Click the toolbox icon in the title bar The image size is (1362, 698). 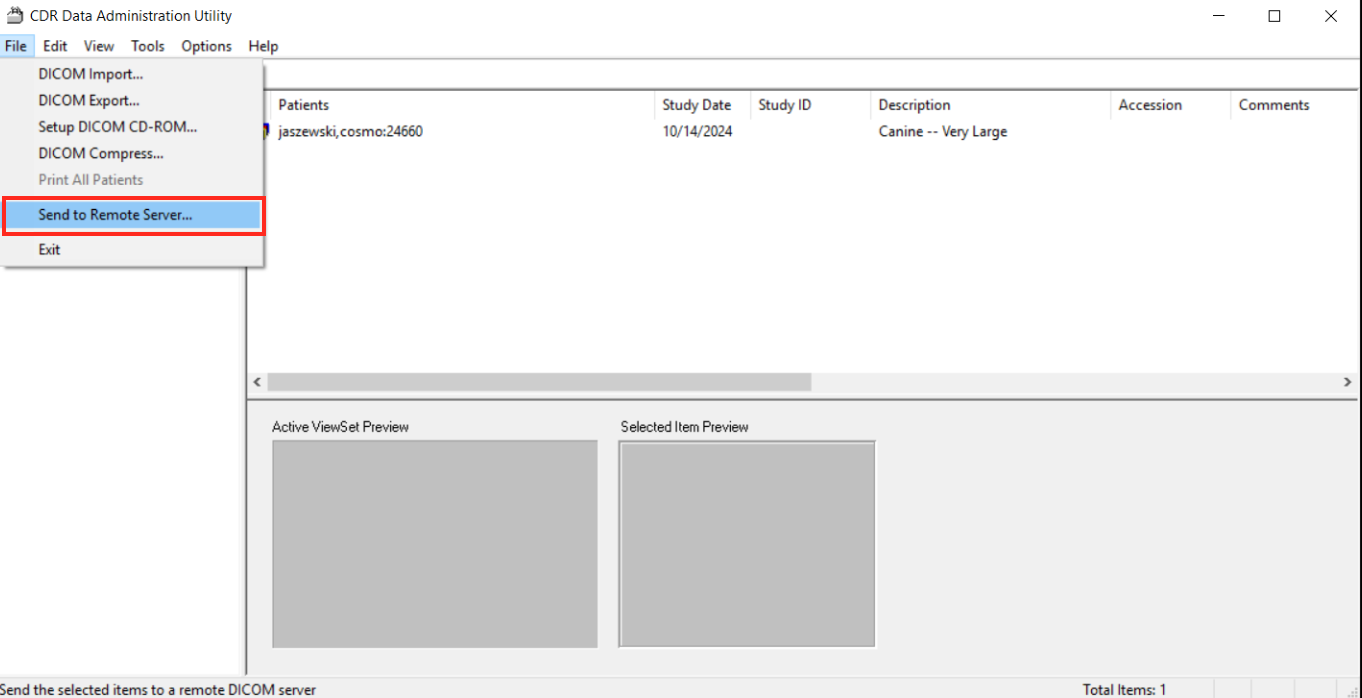pyautogui.click(x=13, y=15)
